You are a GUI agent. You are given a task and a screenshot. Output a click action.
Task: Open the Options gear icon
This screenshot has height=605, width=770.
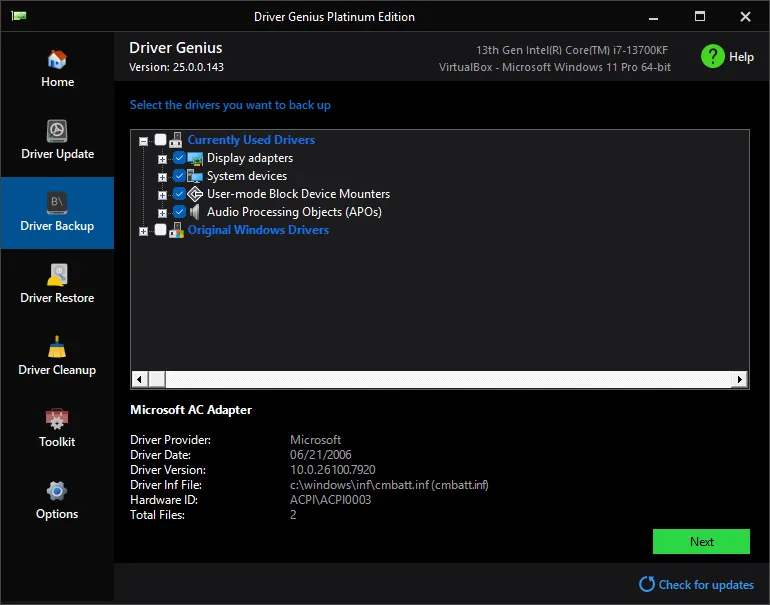57,491
